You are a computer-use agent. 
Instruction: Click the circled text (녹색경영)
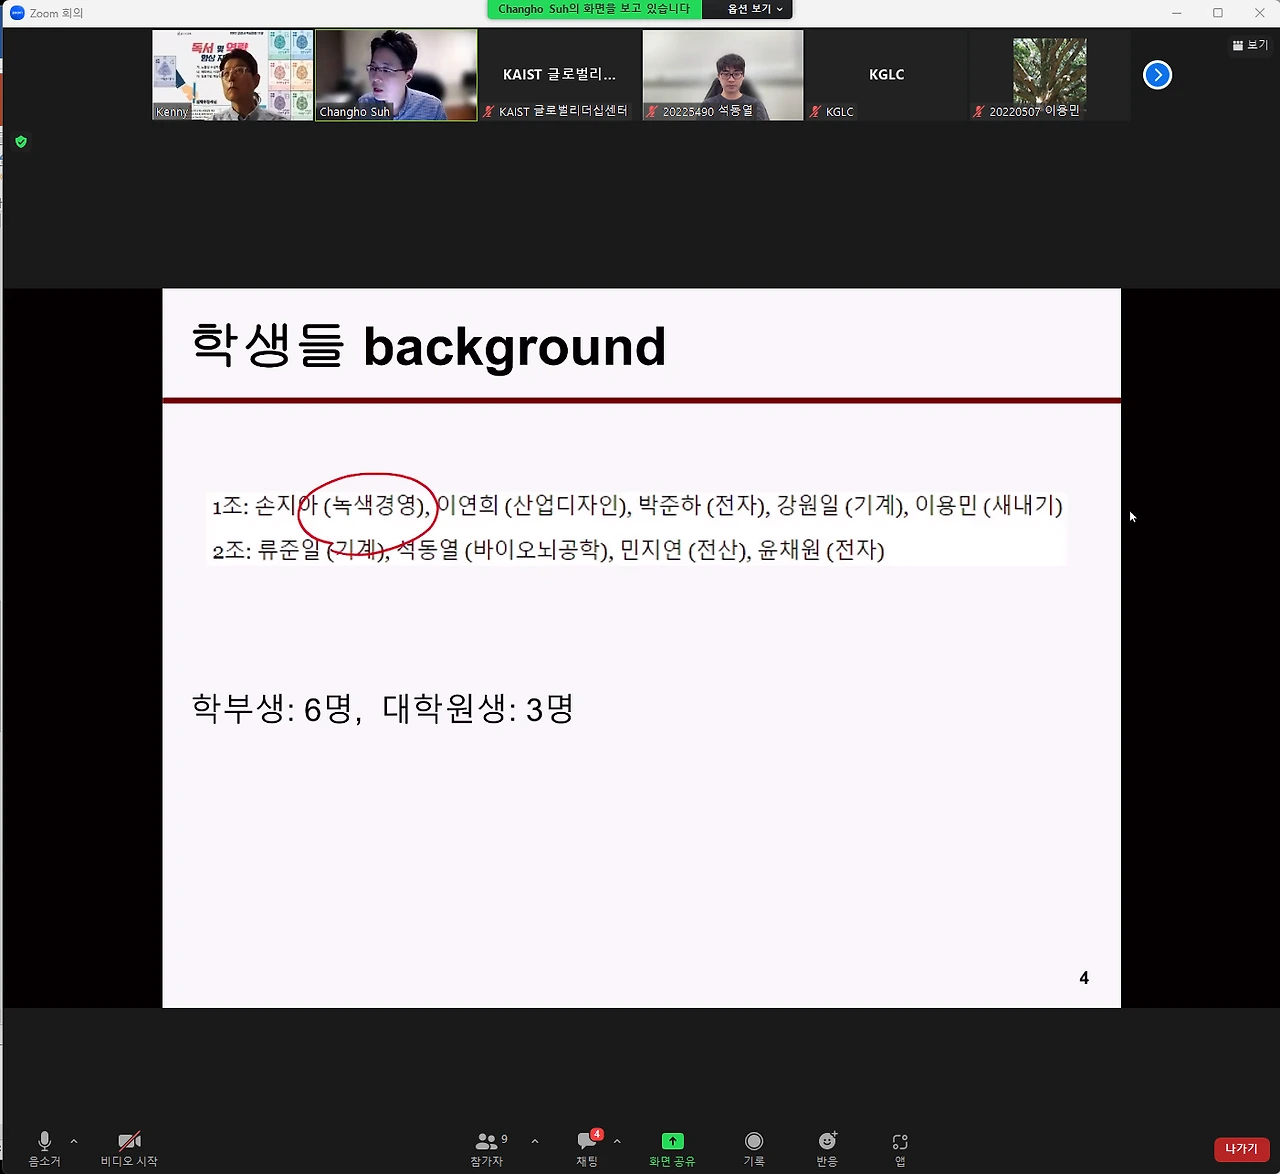coord(376,505)
